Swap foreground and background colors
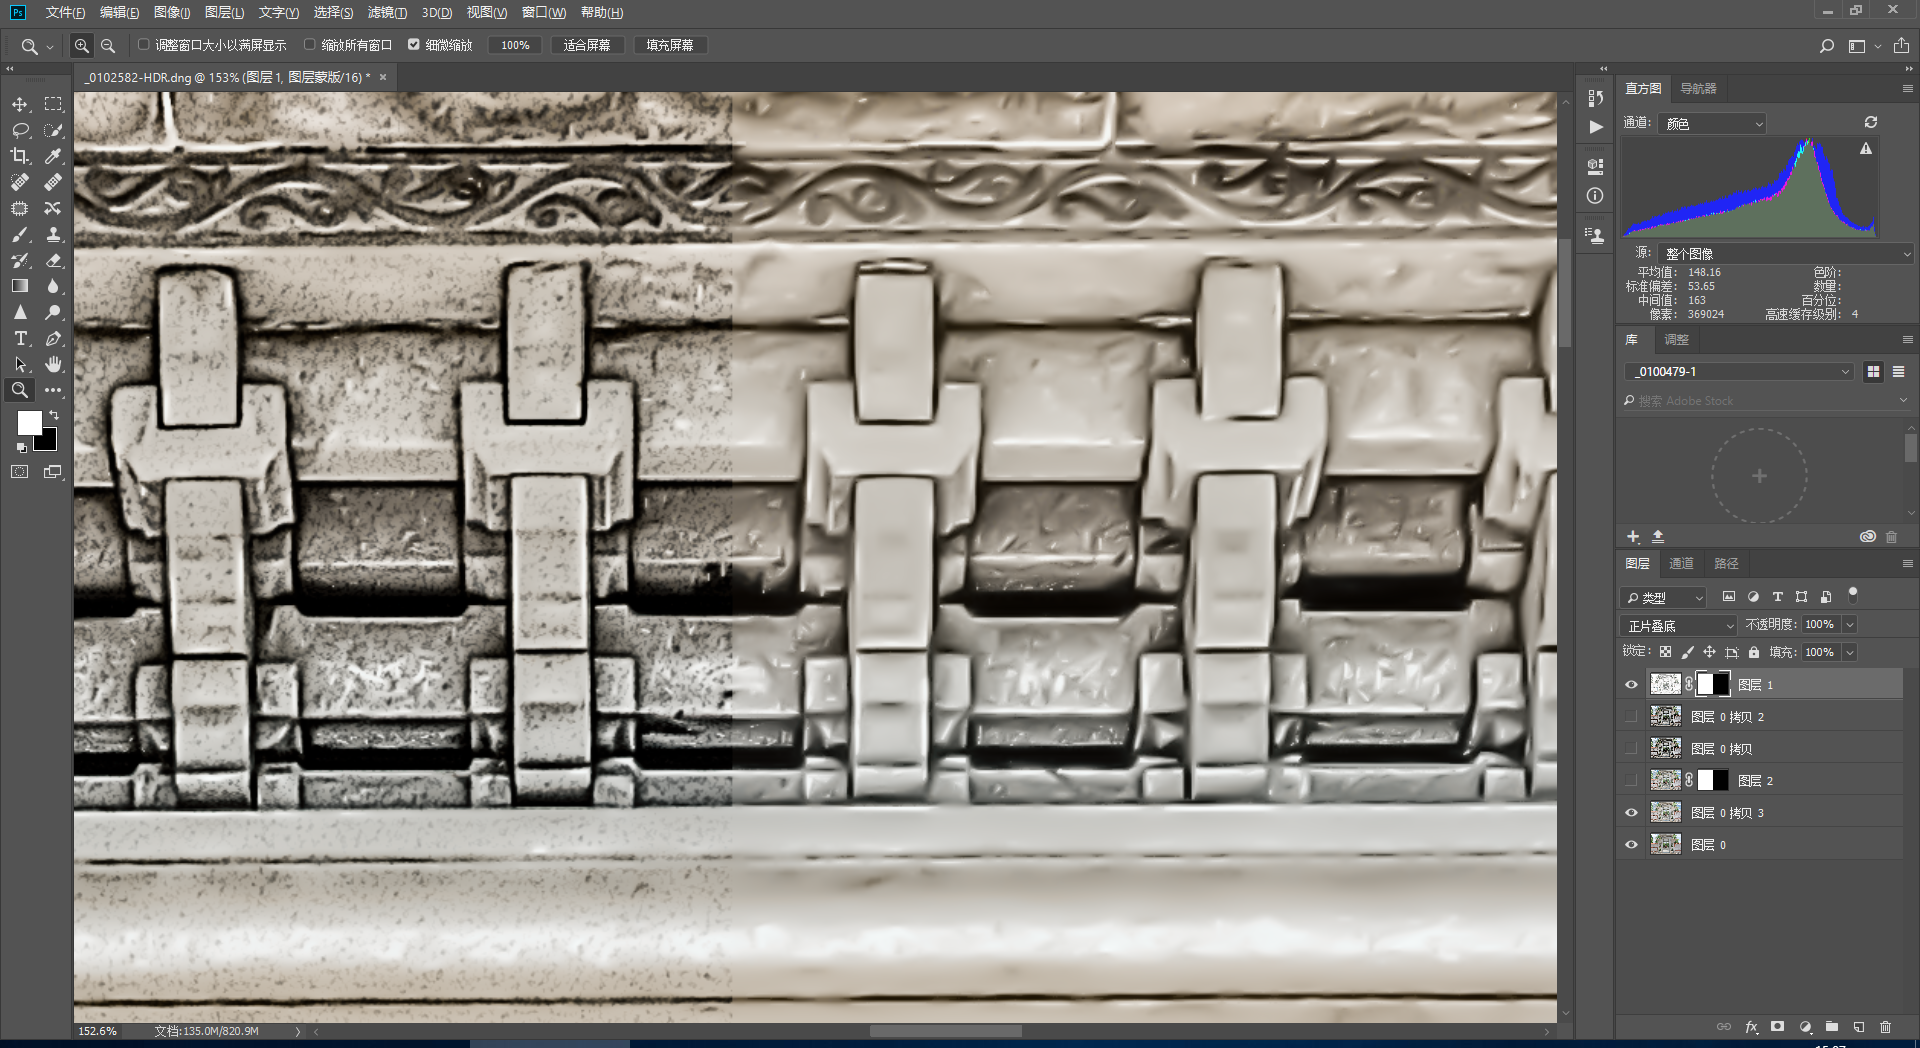This screenshot has width=1920, height=1048. (54, 414)
